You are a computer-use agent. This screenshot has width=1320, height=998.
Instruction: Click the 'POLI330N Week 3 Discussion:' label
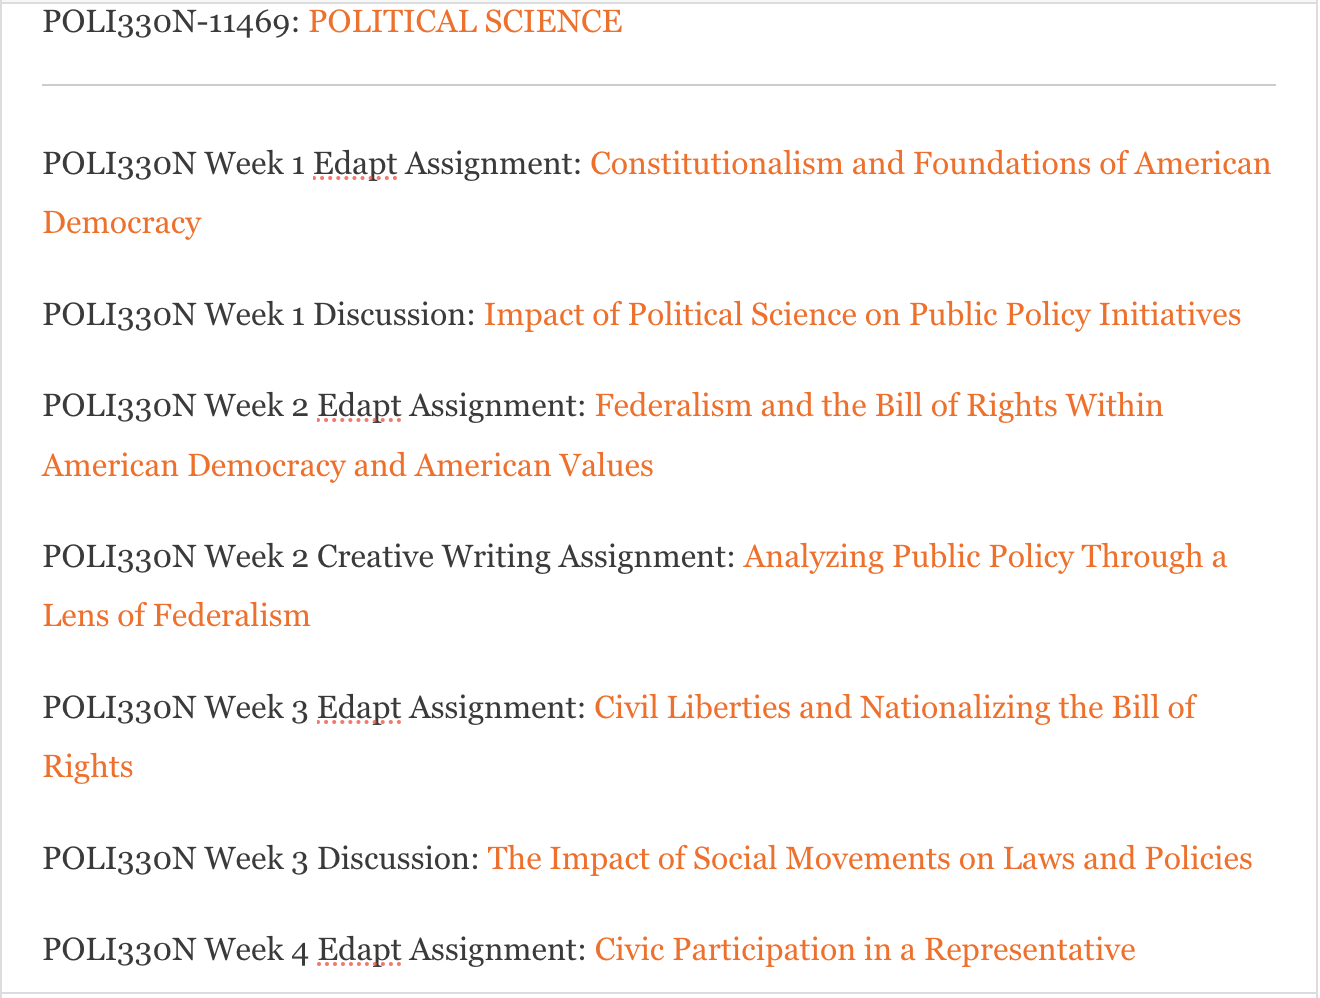coord(260,858)
